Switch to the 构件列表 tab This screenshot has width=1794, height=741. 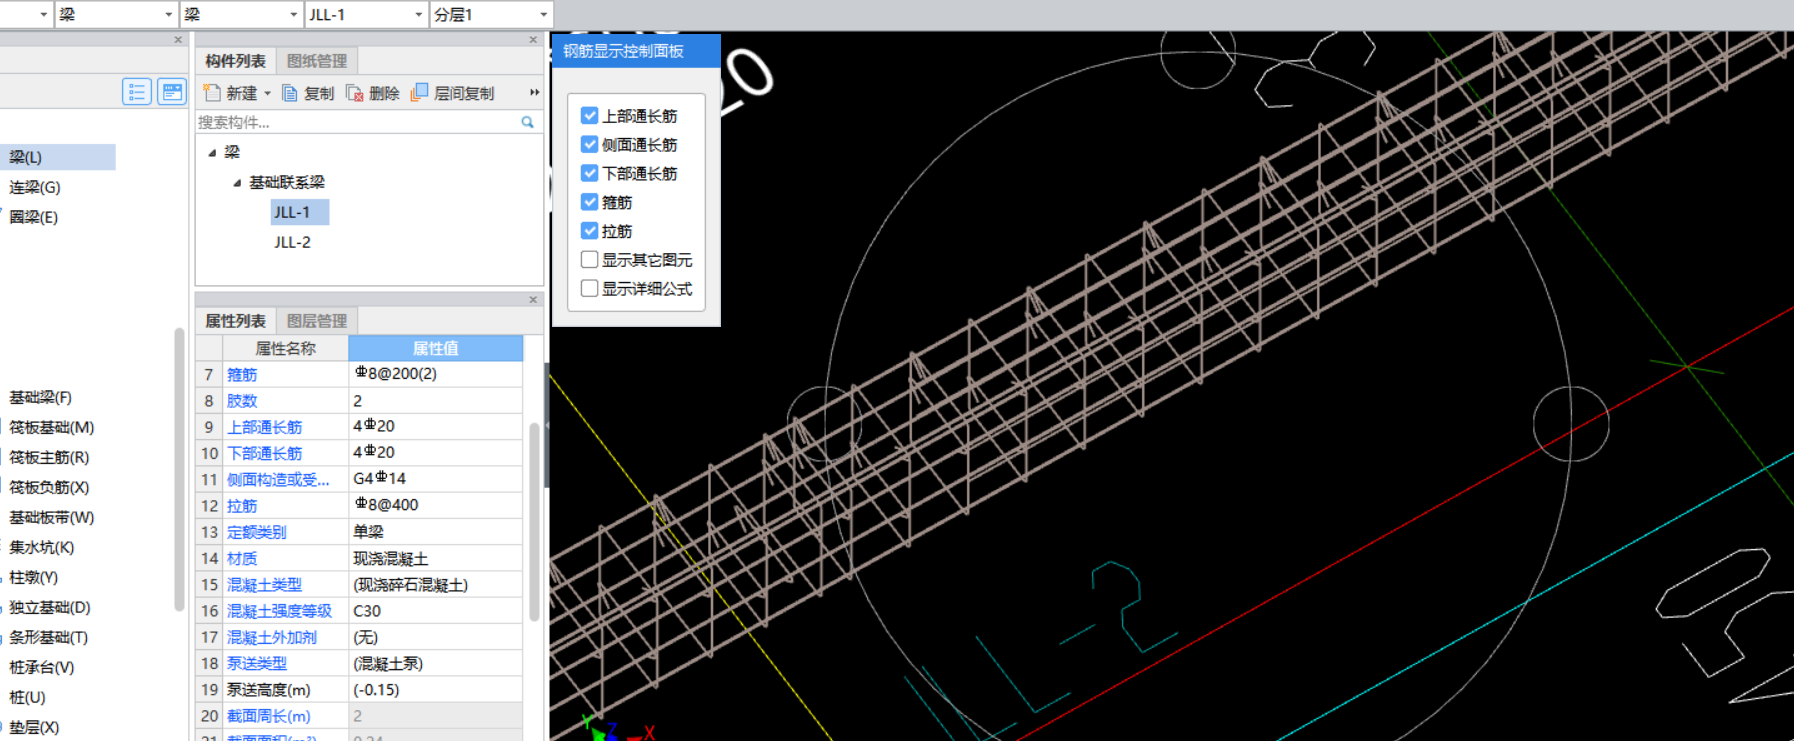(236, 61)
